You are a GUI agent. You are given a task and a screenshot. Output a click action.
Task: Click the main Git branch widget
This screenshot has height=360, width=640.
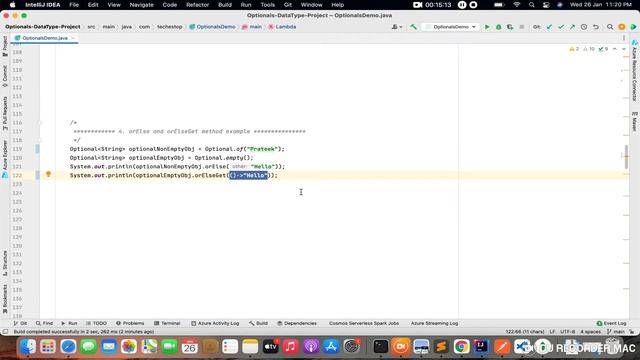[x=616, y=332]
